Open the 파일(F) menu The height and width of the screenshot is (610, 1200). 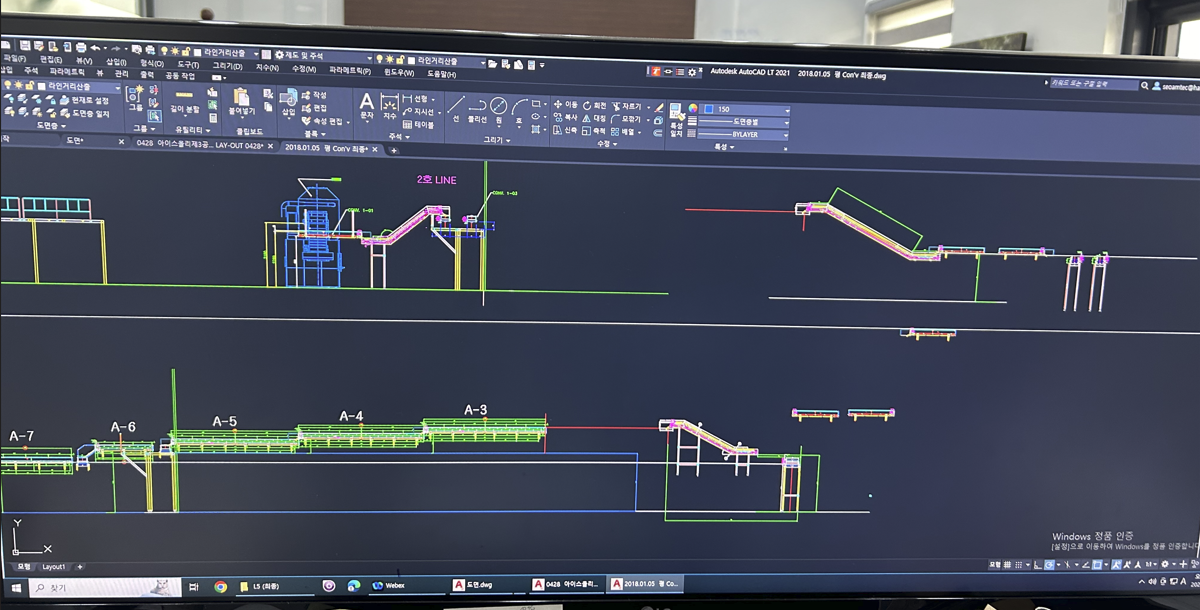14,59
